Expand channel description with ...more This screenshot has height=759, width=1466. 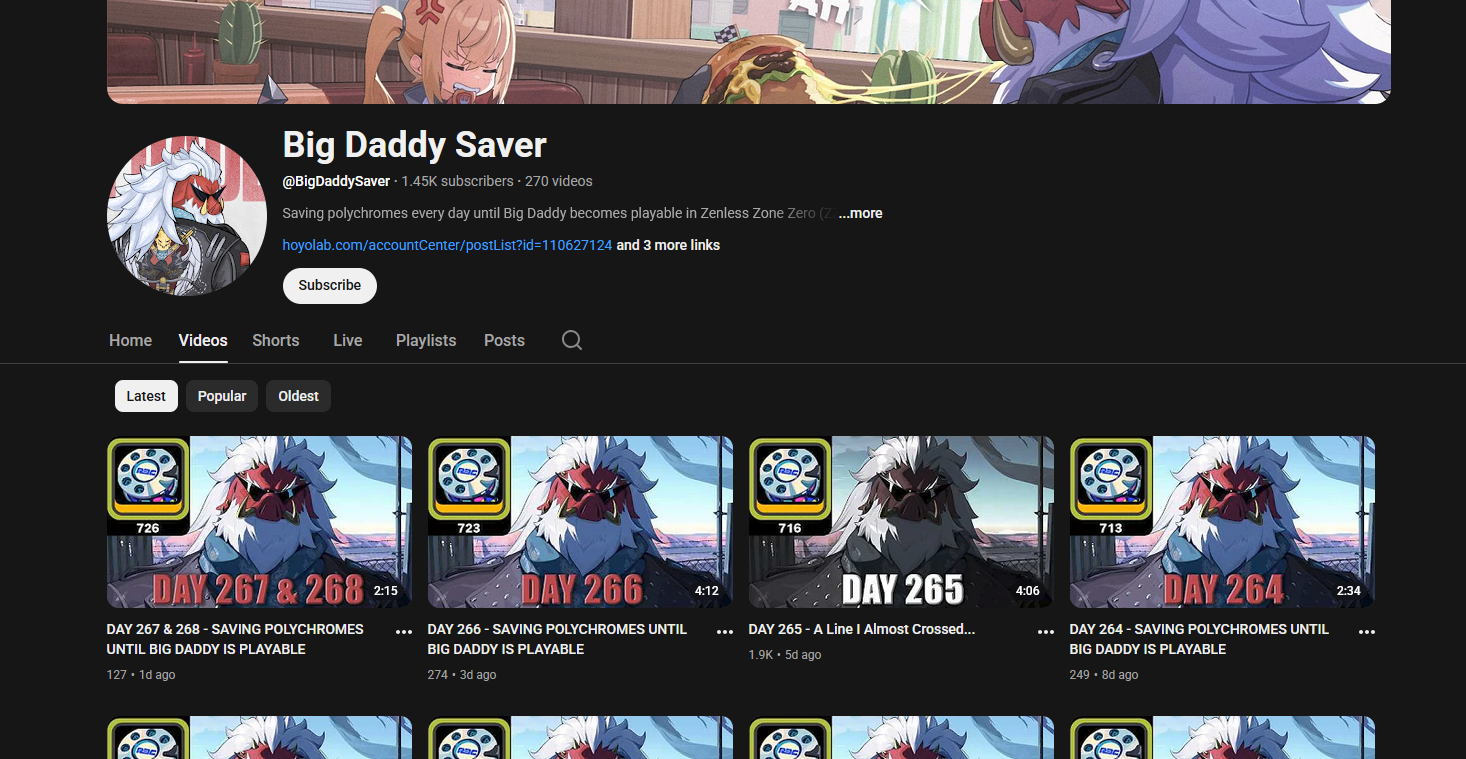[860, 213]
